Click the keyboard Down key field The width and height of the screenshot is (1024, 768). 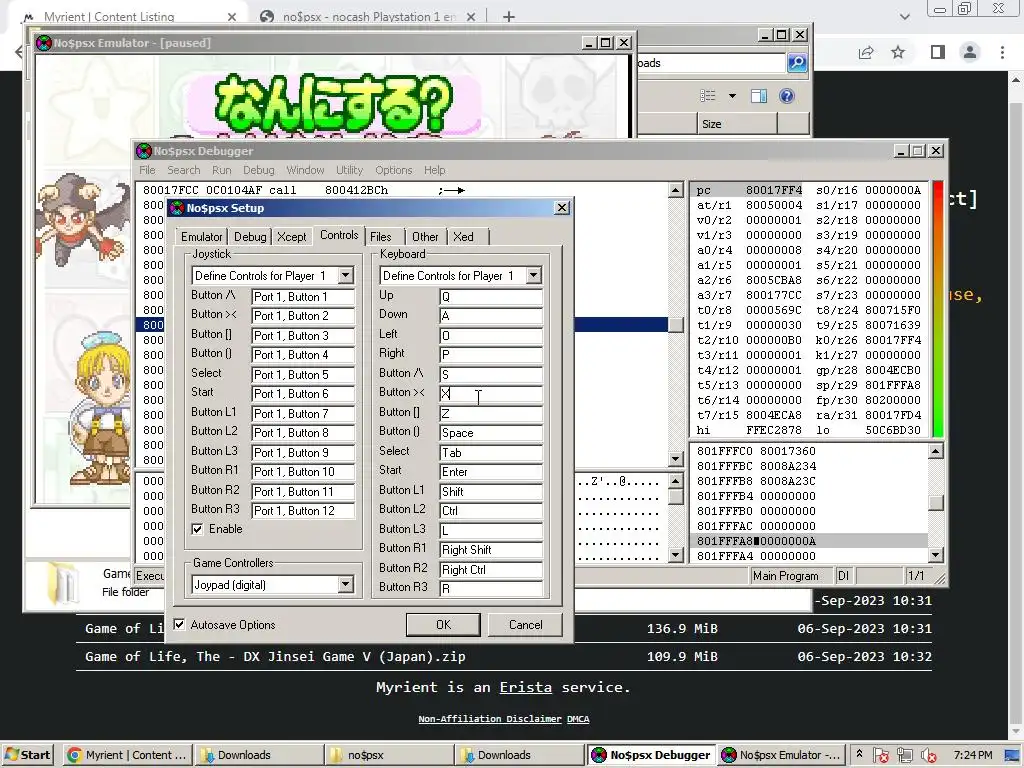pos(491,315)
